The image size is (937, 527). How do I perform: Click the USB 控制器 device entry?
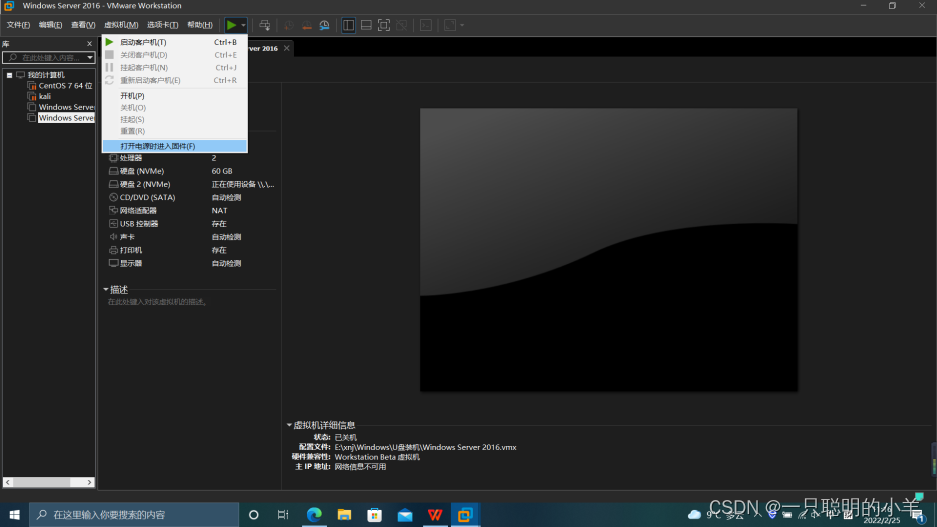[138, 224]
